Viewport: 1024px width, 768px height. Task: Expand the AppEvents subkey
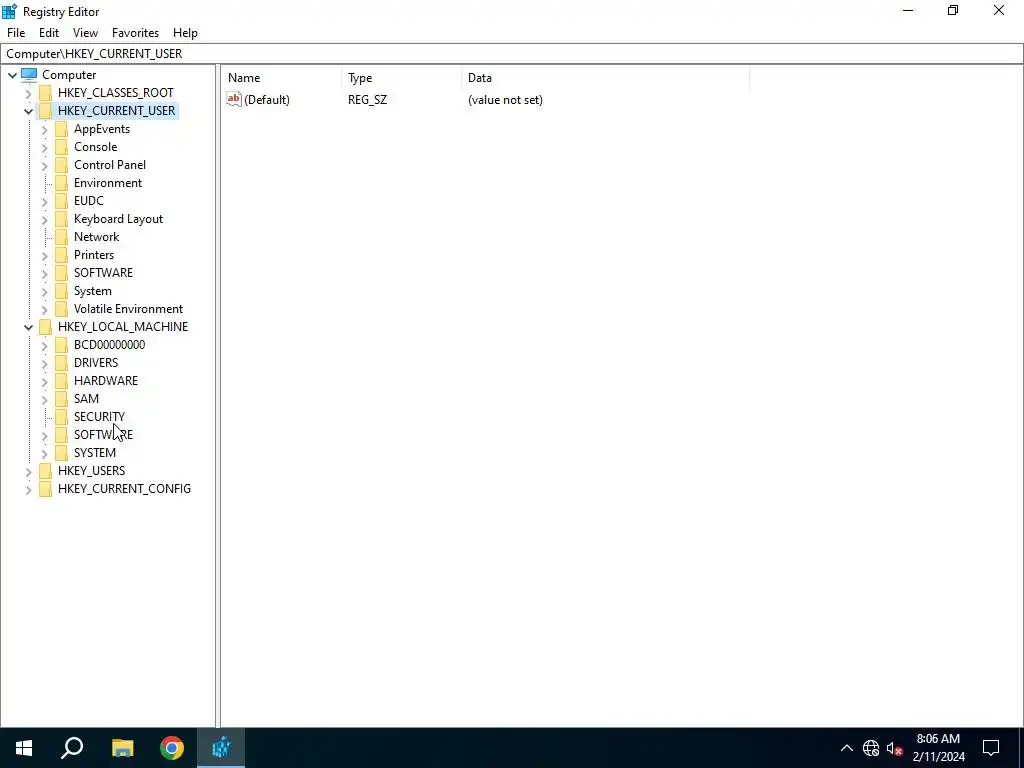44,129
